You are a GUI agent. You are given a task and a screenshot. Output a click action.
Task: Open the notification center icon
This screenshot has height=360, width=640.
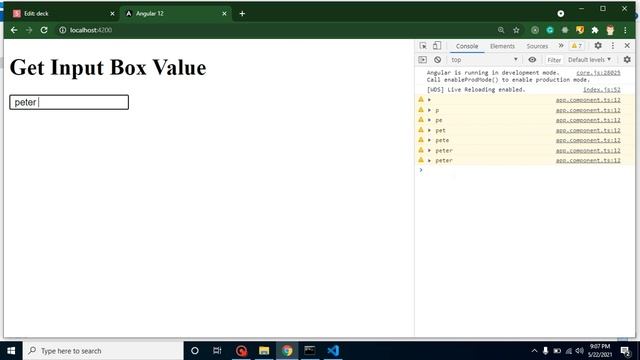tap(625, 351)
